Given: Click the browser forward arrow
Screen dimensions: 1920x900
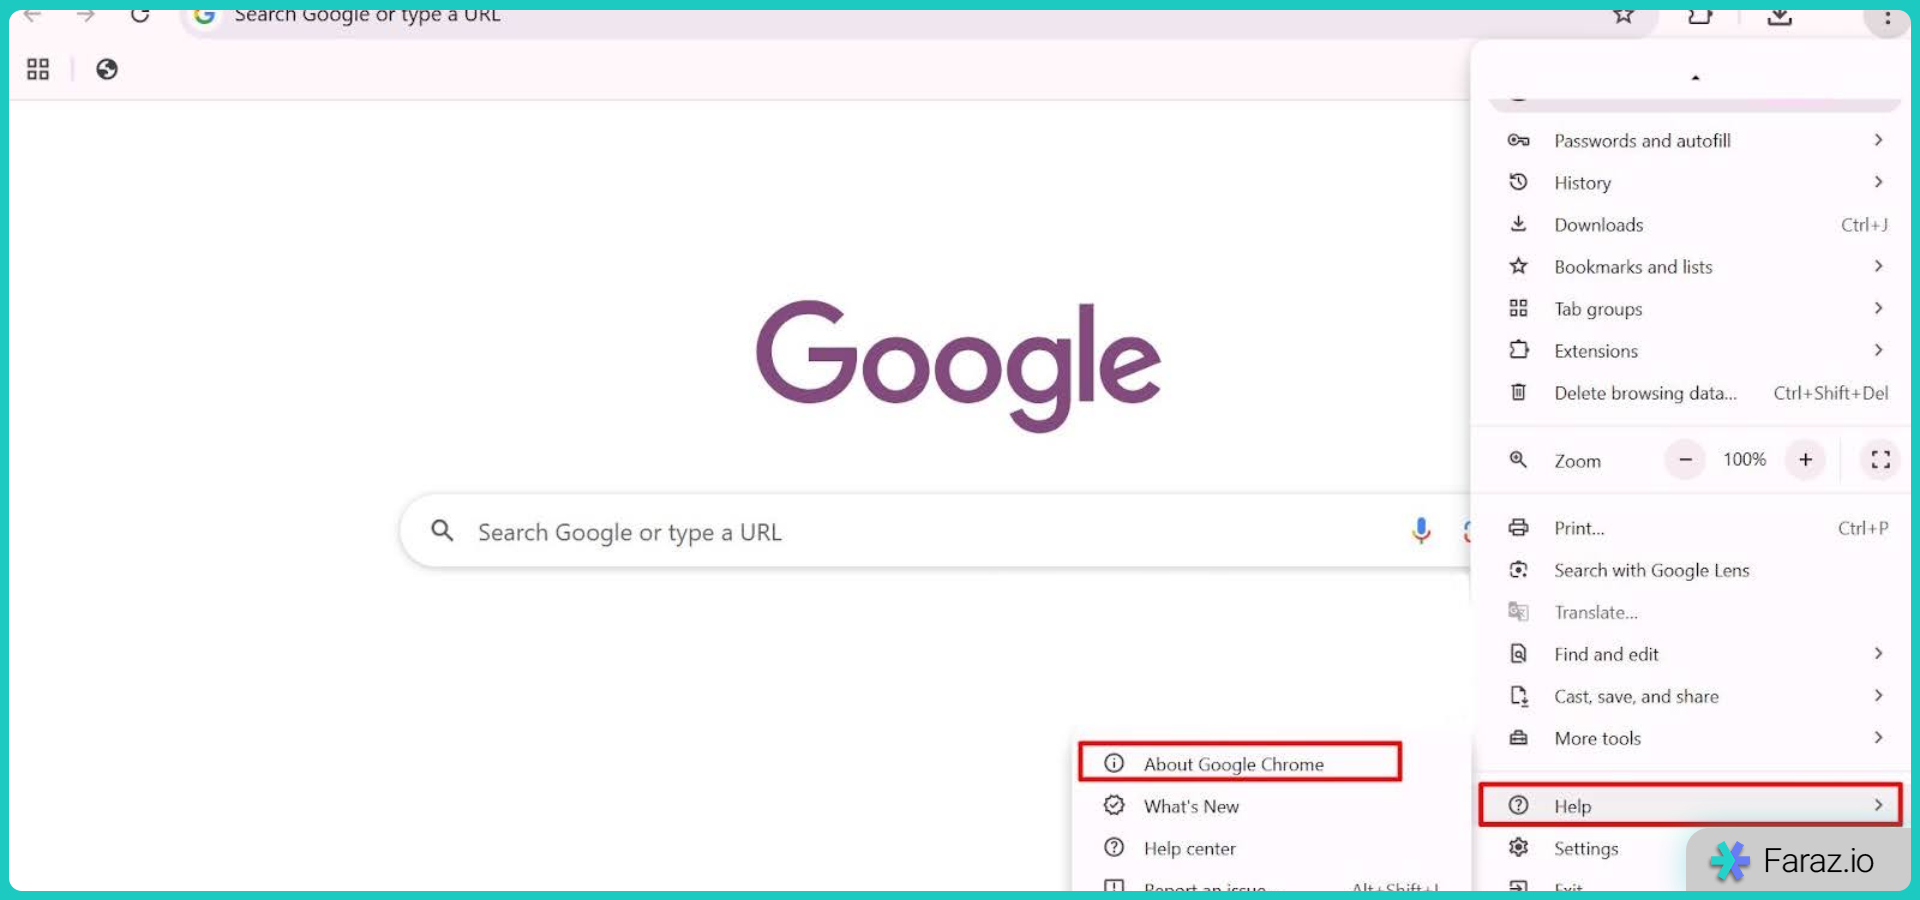Looking at the screenshot, I should tap(86, 15).
